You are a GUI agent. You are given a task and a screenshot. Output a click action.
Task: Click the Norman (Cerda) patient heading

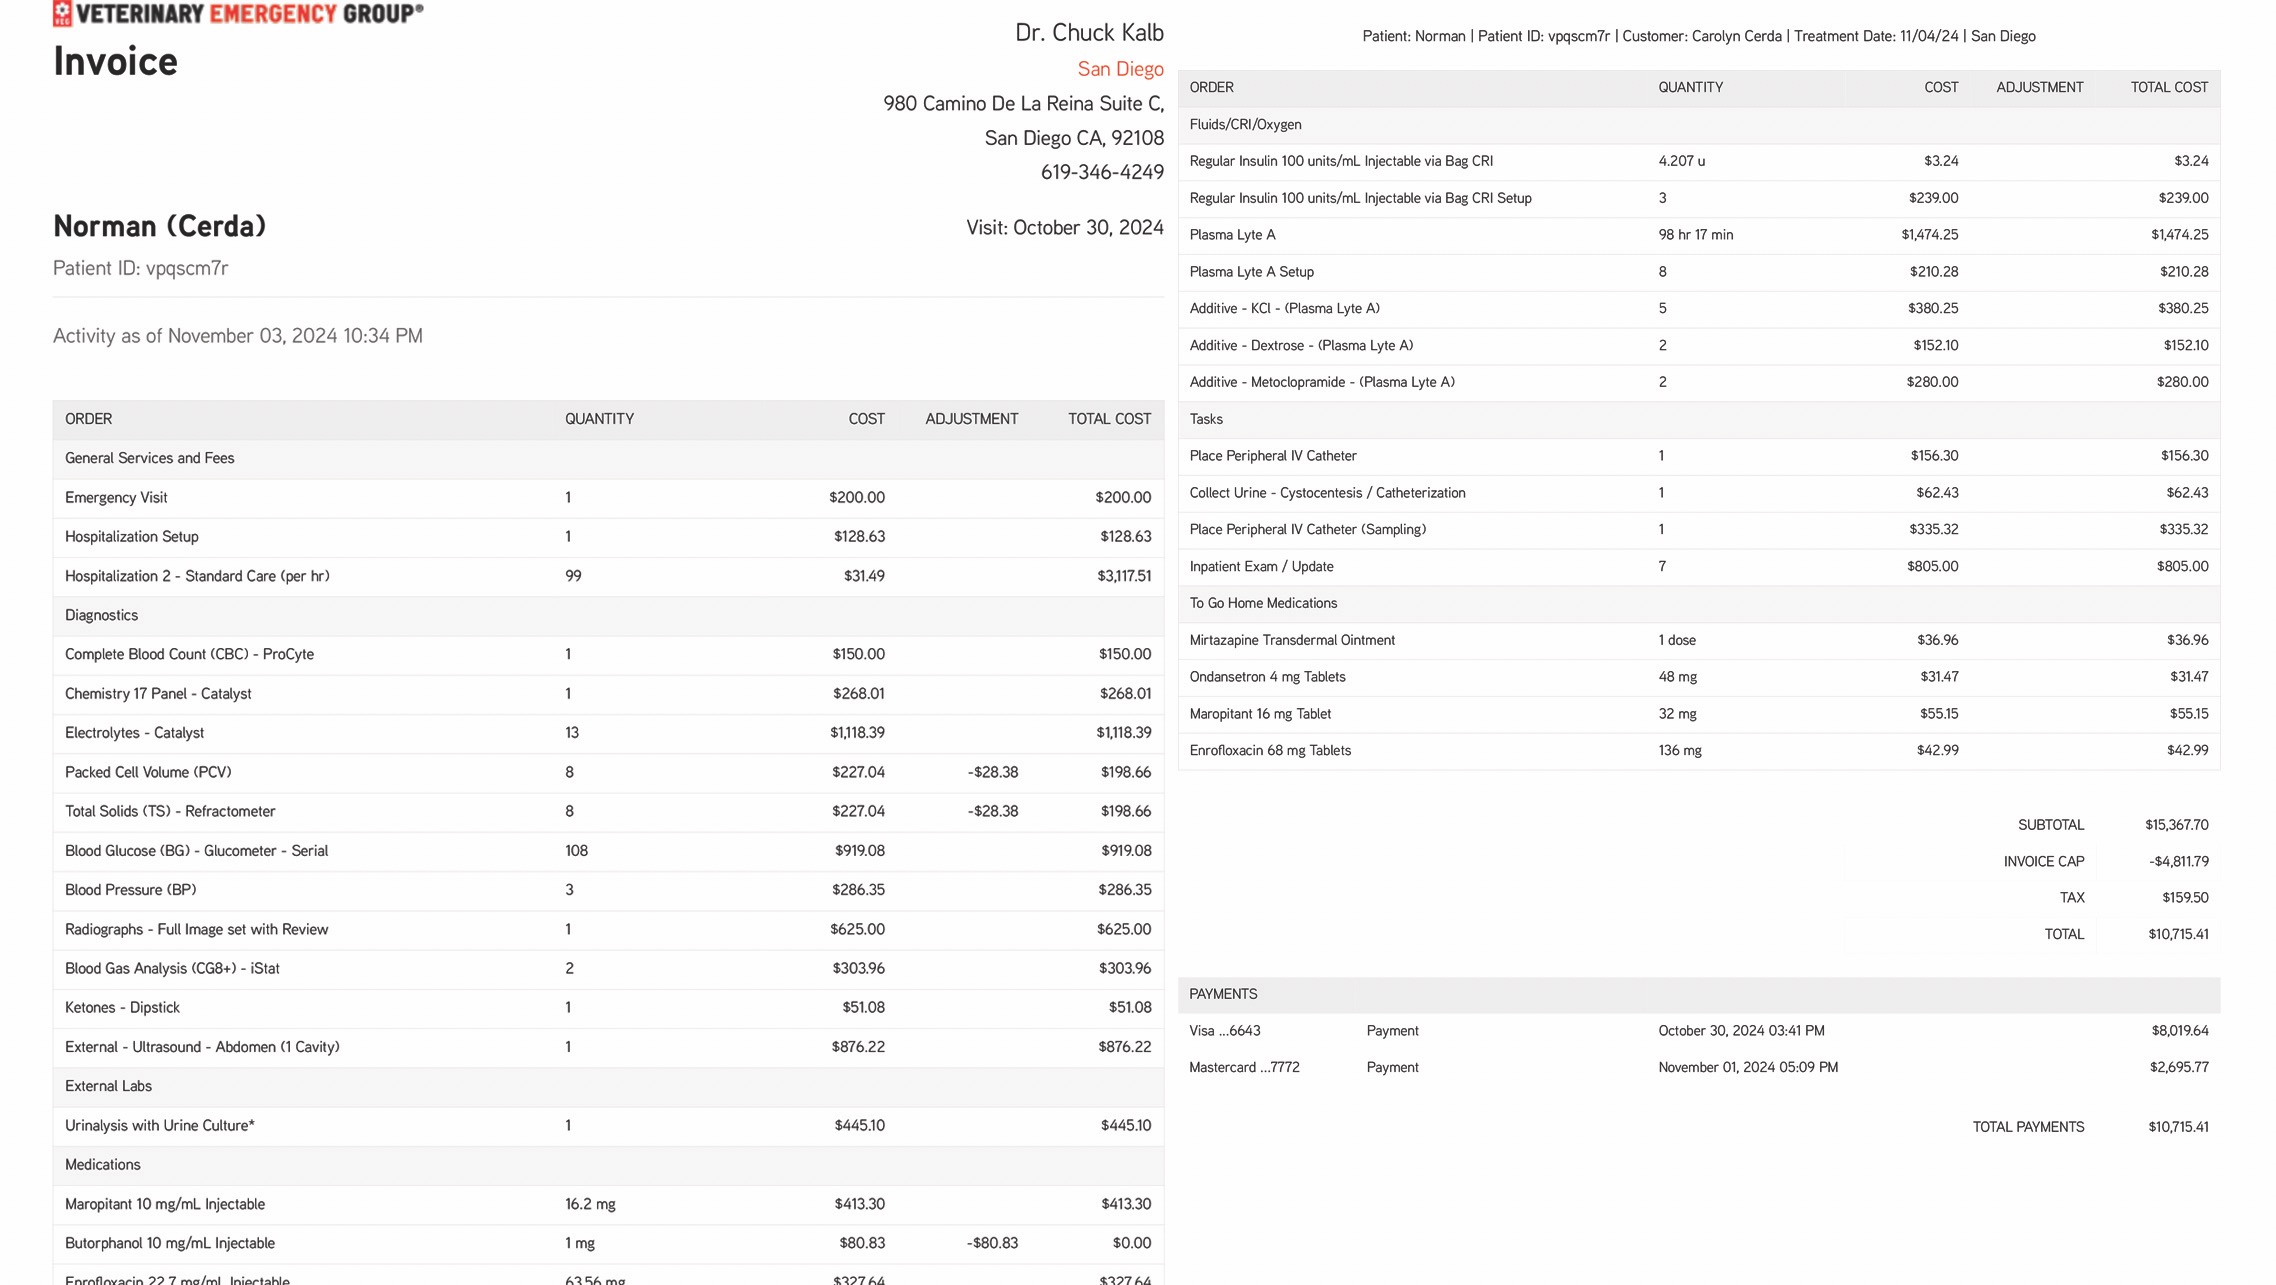(160, 226)
